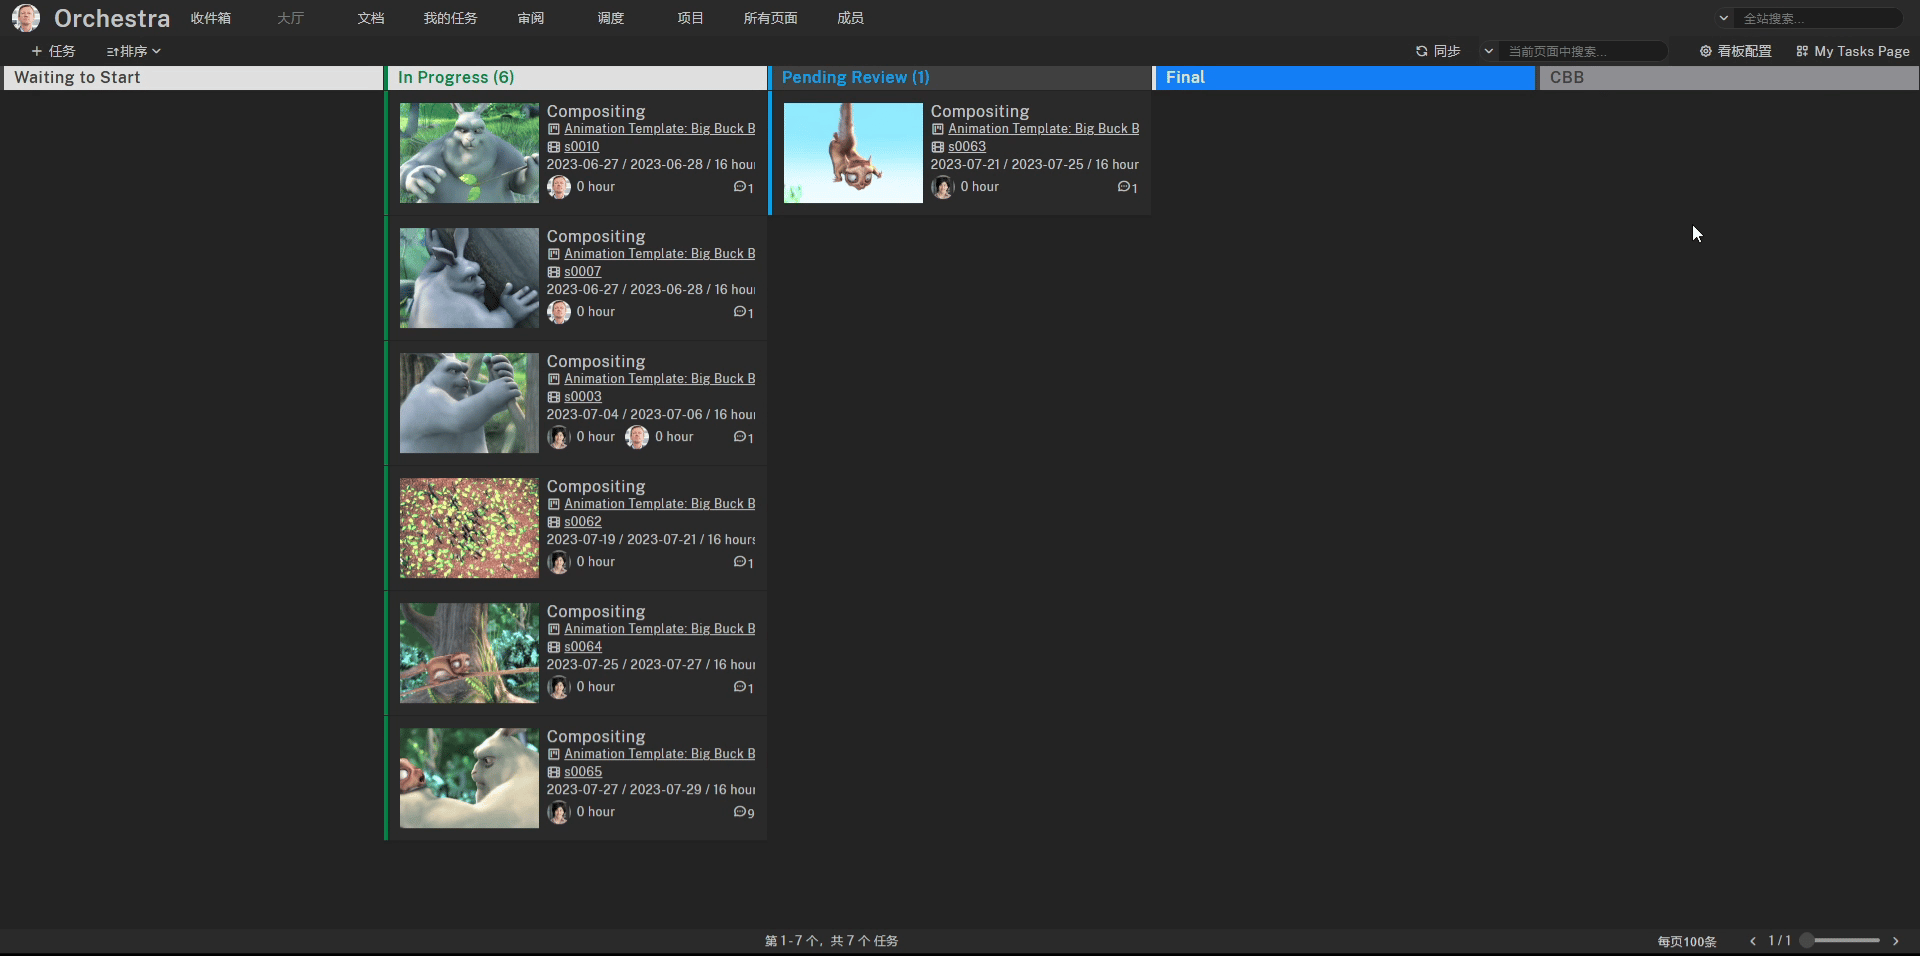
Task: Click assignee avatar on s0007 card
Action: click(559, 312)
